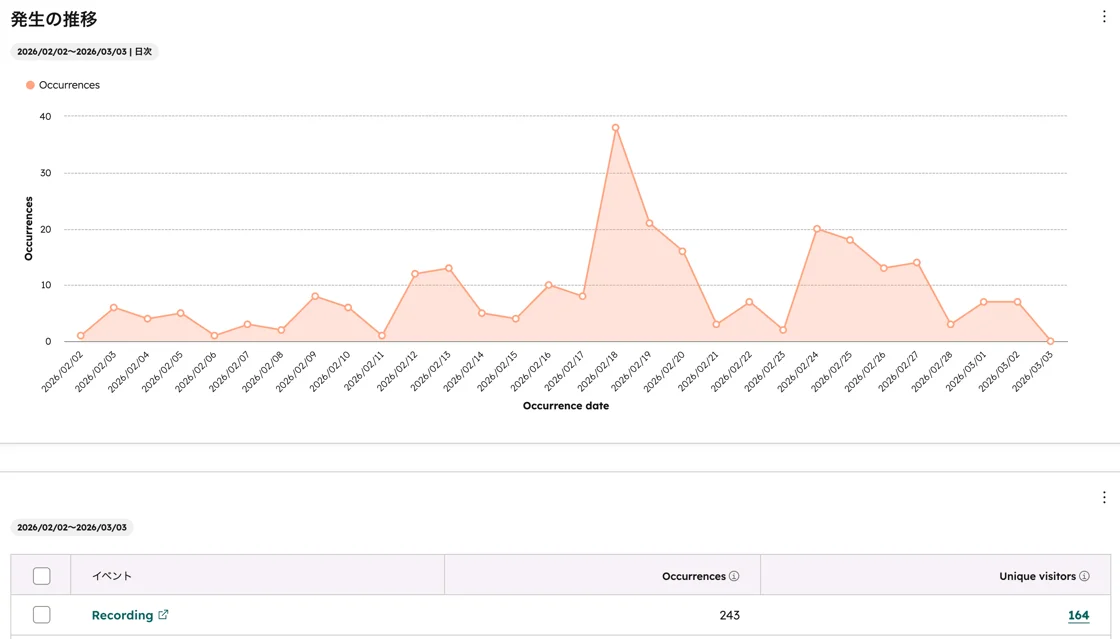The width and height of the screenshot is (1120, 639).
Task: Open the kebab menu for the 発生の推移 chart
Action: tap(1104, 17)
